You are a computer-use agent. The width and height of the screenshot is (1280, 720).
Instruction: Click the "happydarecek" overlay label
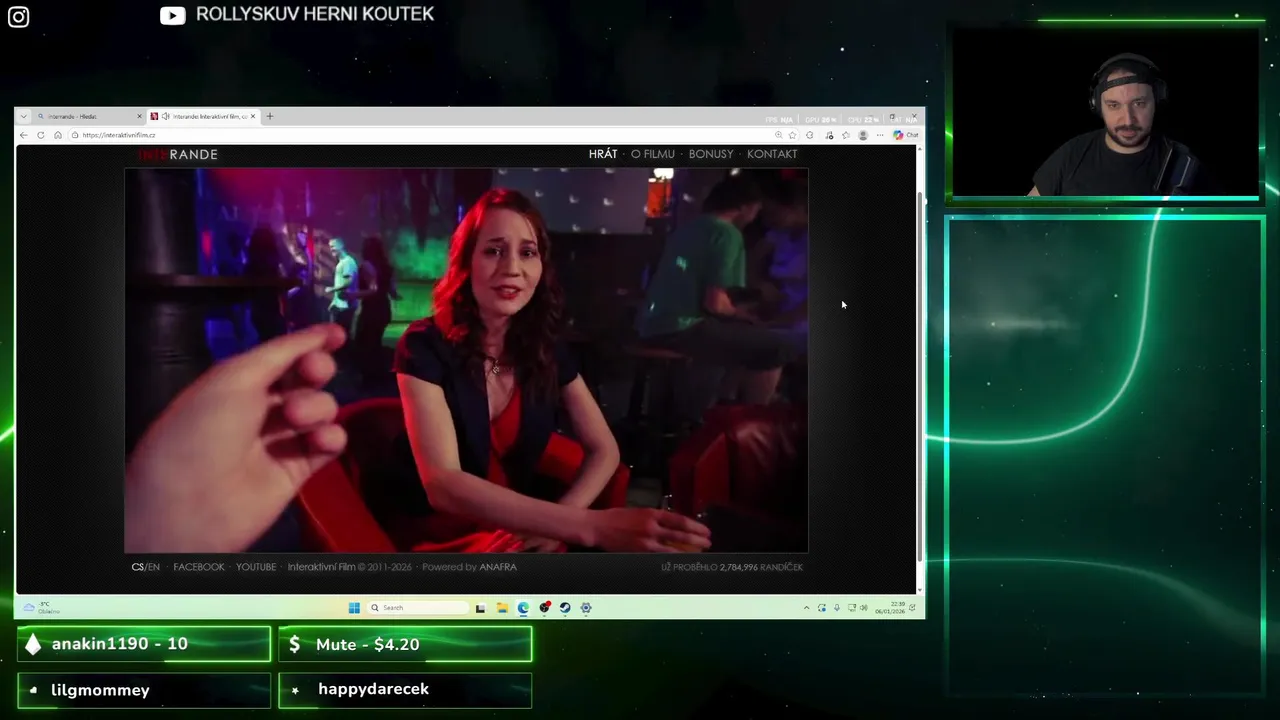coord(373,689)
